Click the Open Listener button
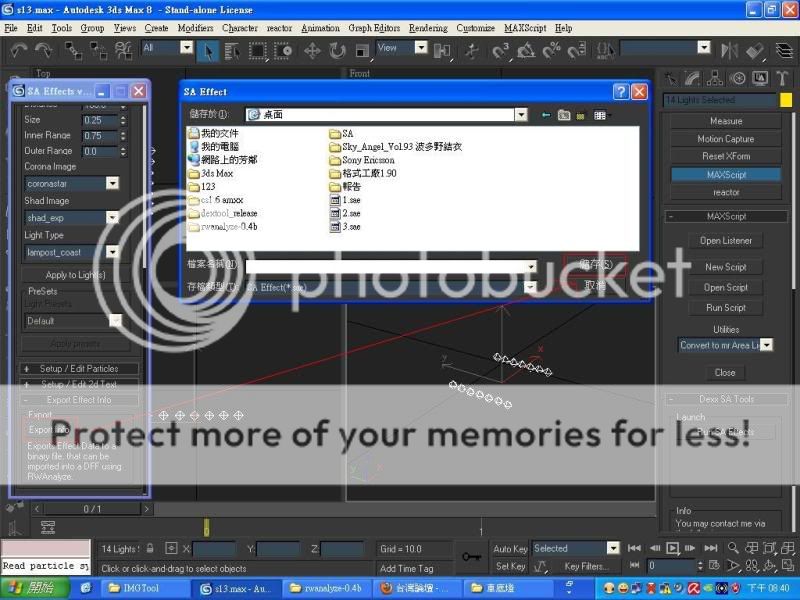 point(726,241)
